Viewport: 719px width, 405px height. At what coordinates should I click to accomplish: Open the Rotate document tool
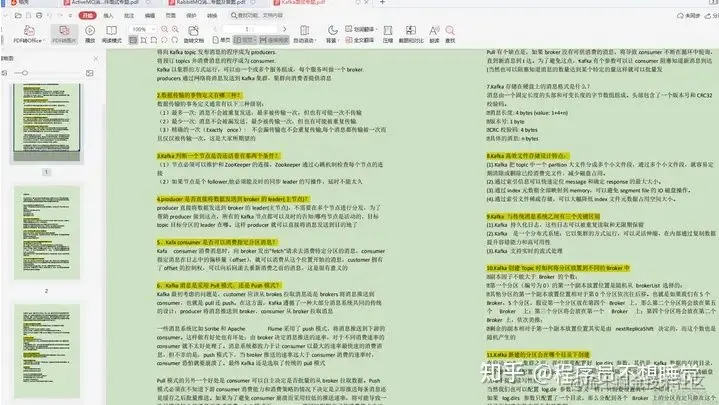[x=194, y=34]
